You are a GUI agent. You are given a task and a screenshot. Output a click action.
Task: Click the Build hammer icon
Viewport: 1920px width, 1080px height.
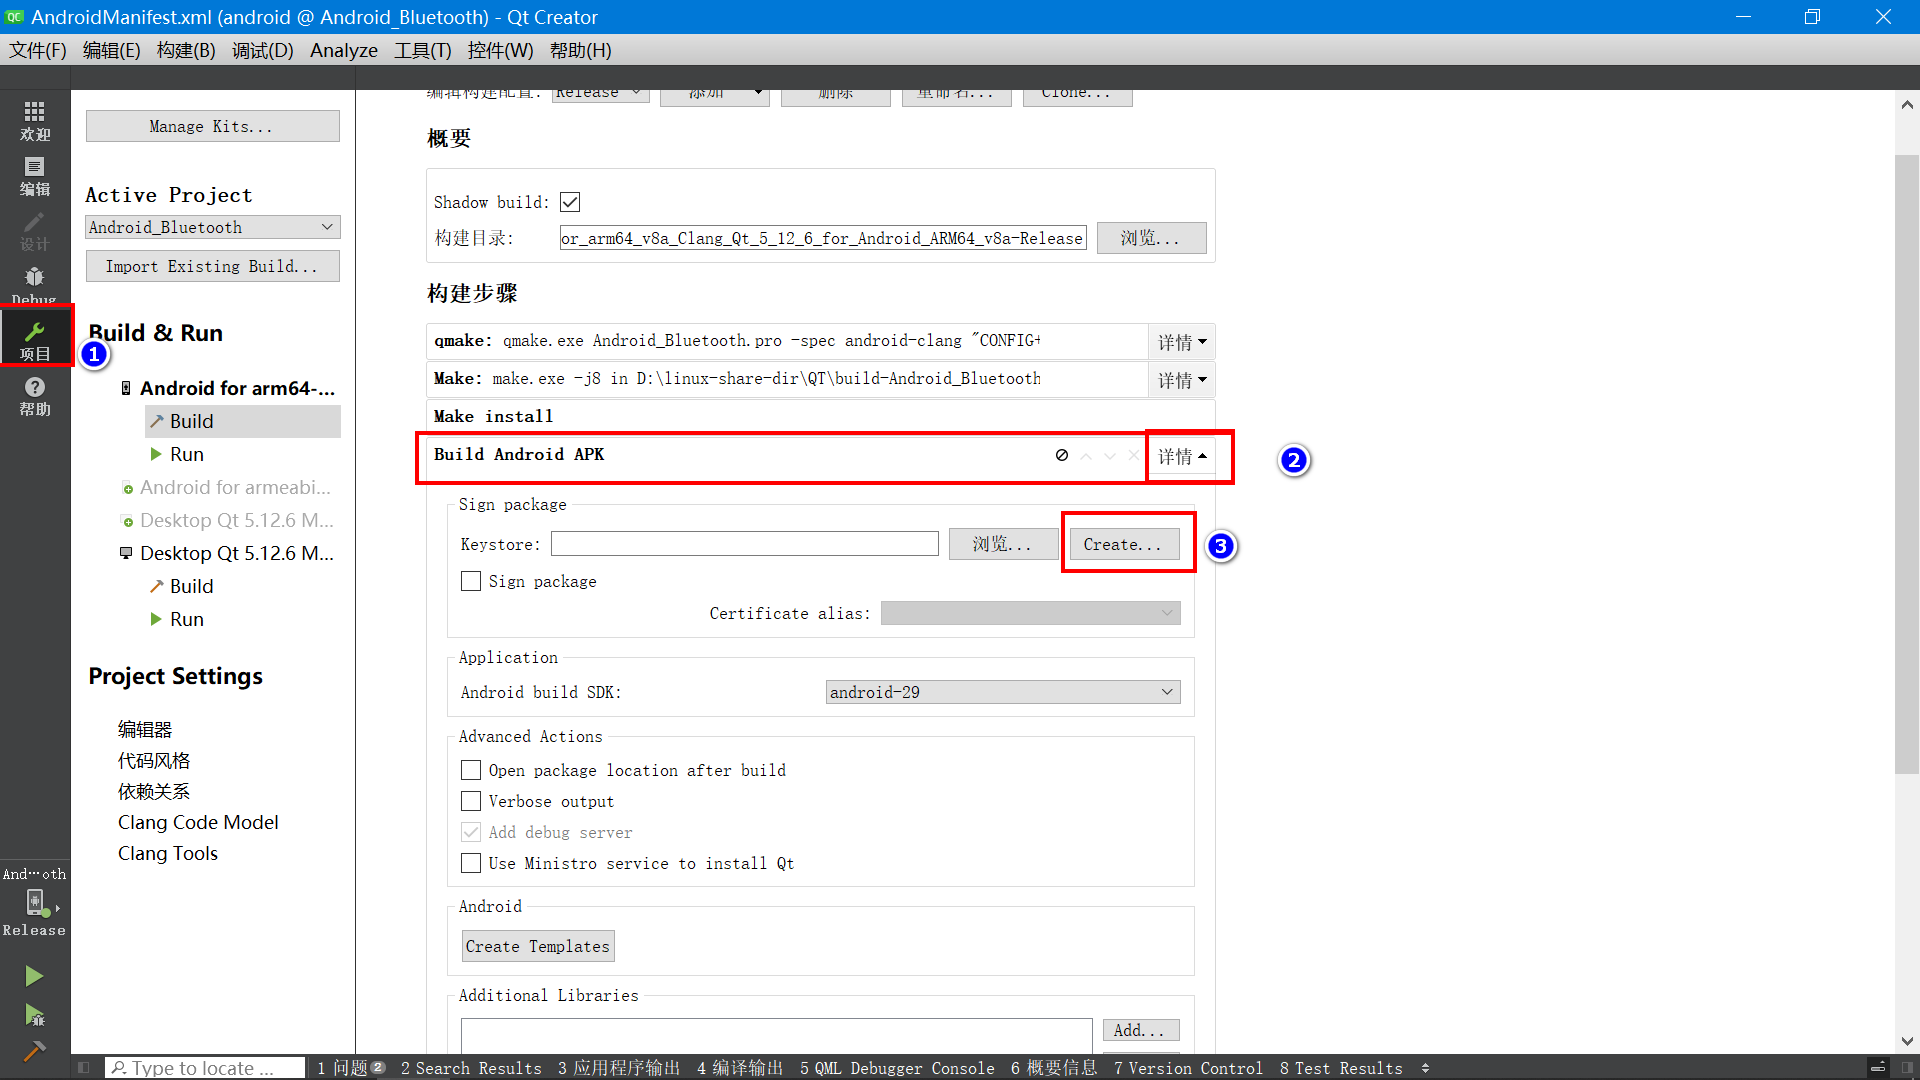point(34,1052)
